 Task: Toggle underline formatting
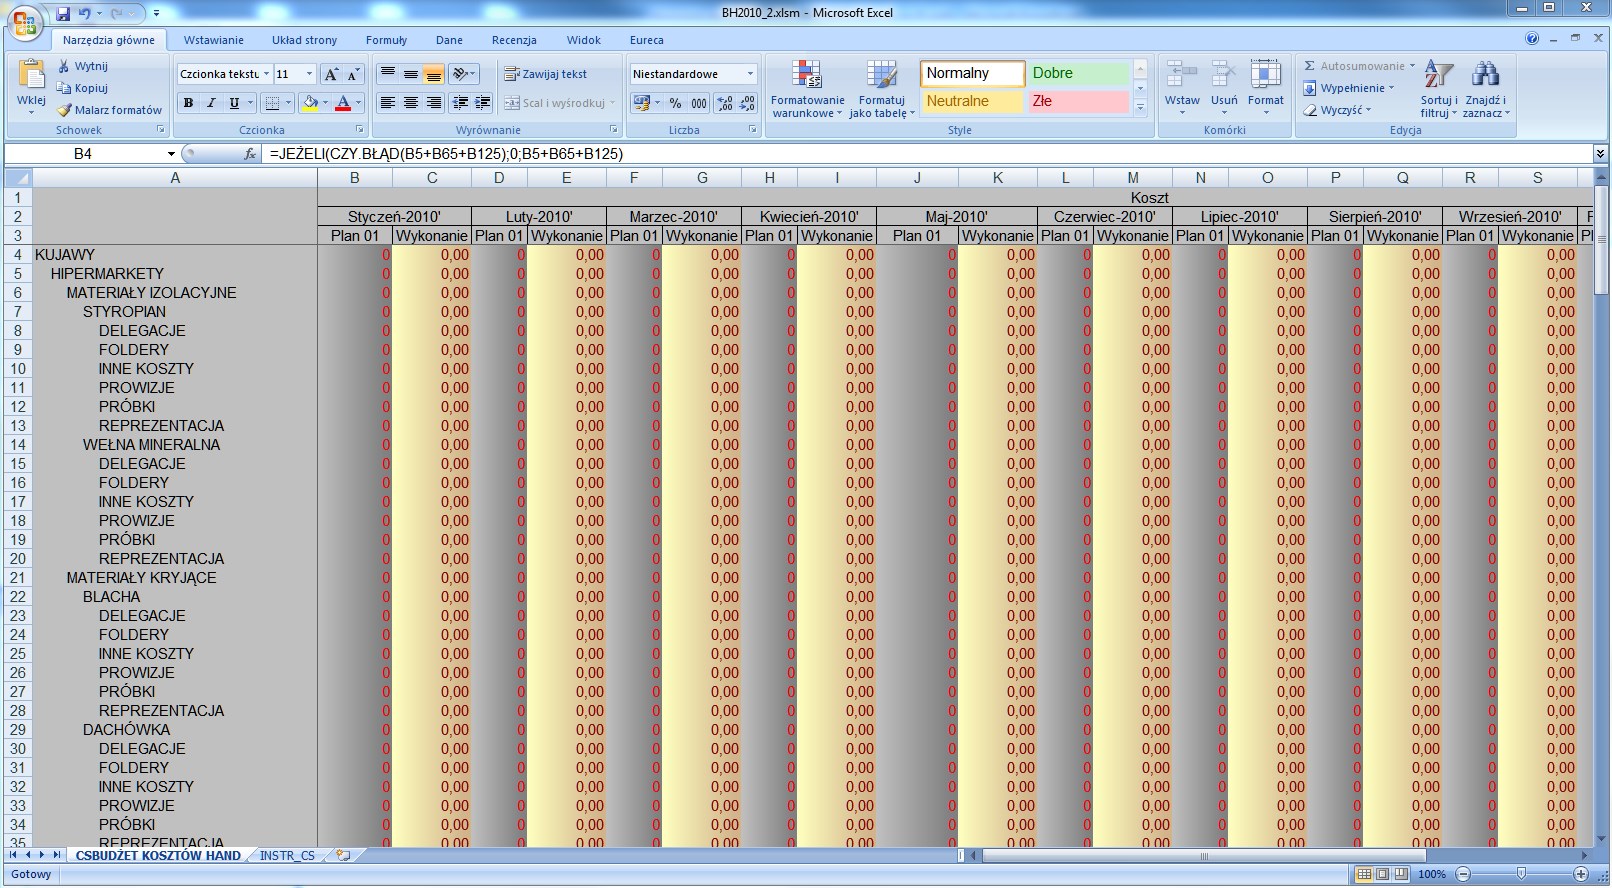pyautogui.click(x=234, y=102)
